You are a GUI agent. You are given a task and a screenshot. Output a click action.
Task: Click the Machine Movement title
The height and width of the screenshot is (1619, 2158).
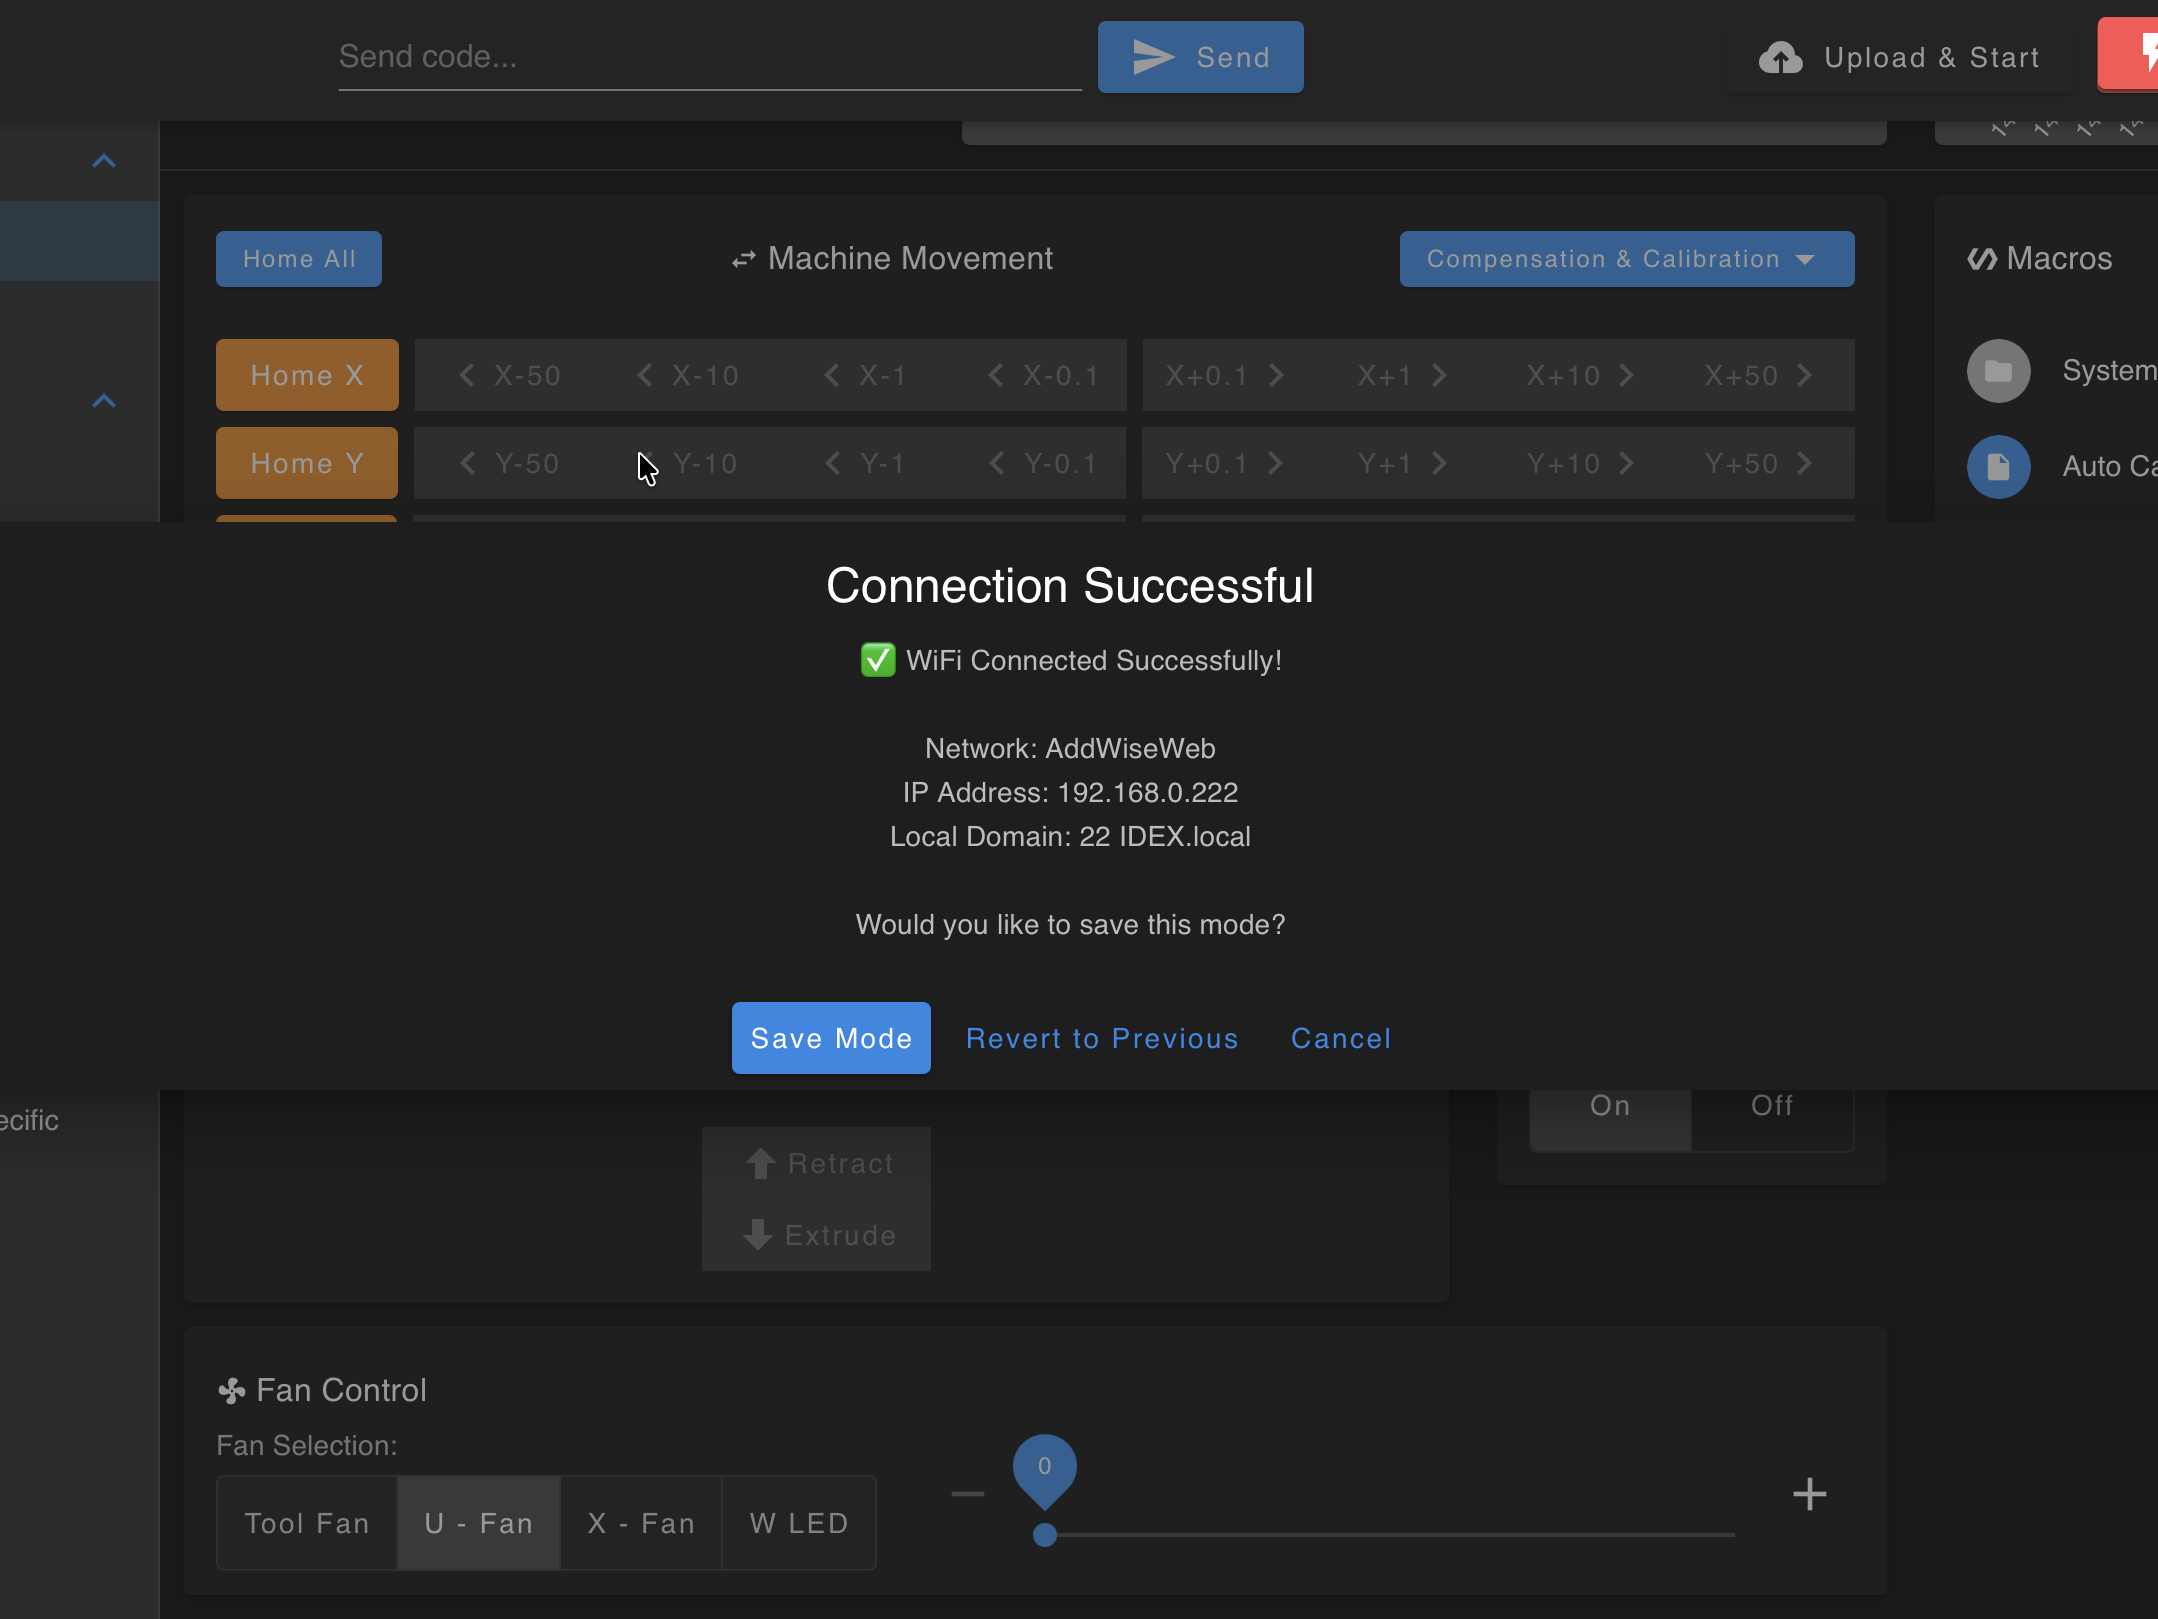892,259
